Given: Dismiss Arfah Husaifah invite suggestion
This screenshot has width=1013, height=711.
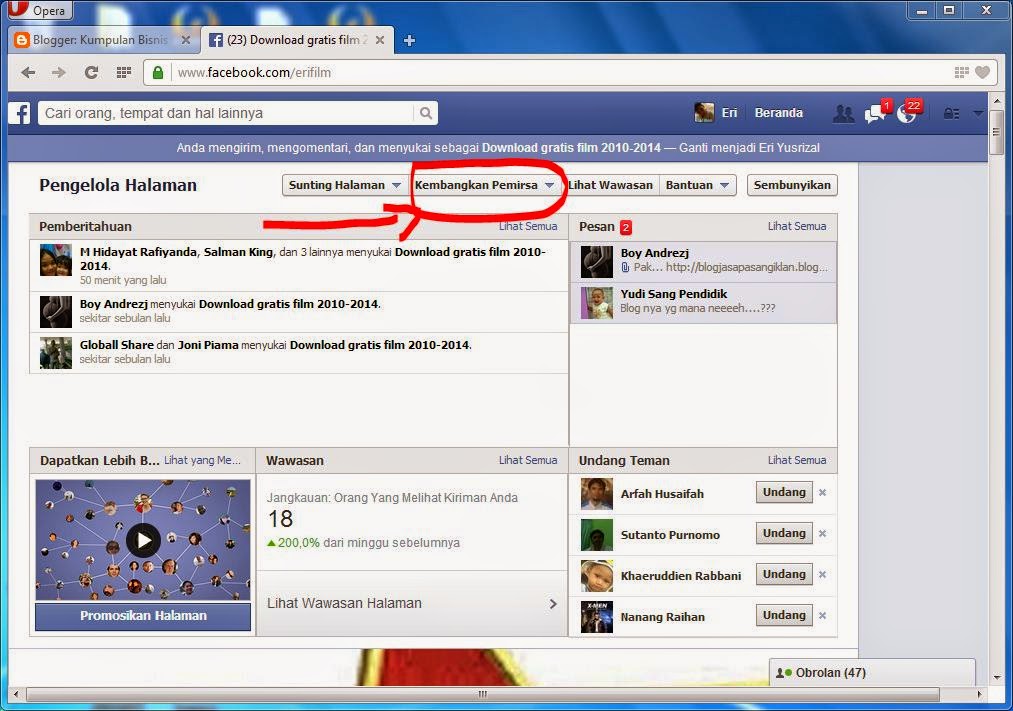Looking at the screenshot, I should (822, 493).
